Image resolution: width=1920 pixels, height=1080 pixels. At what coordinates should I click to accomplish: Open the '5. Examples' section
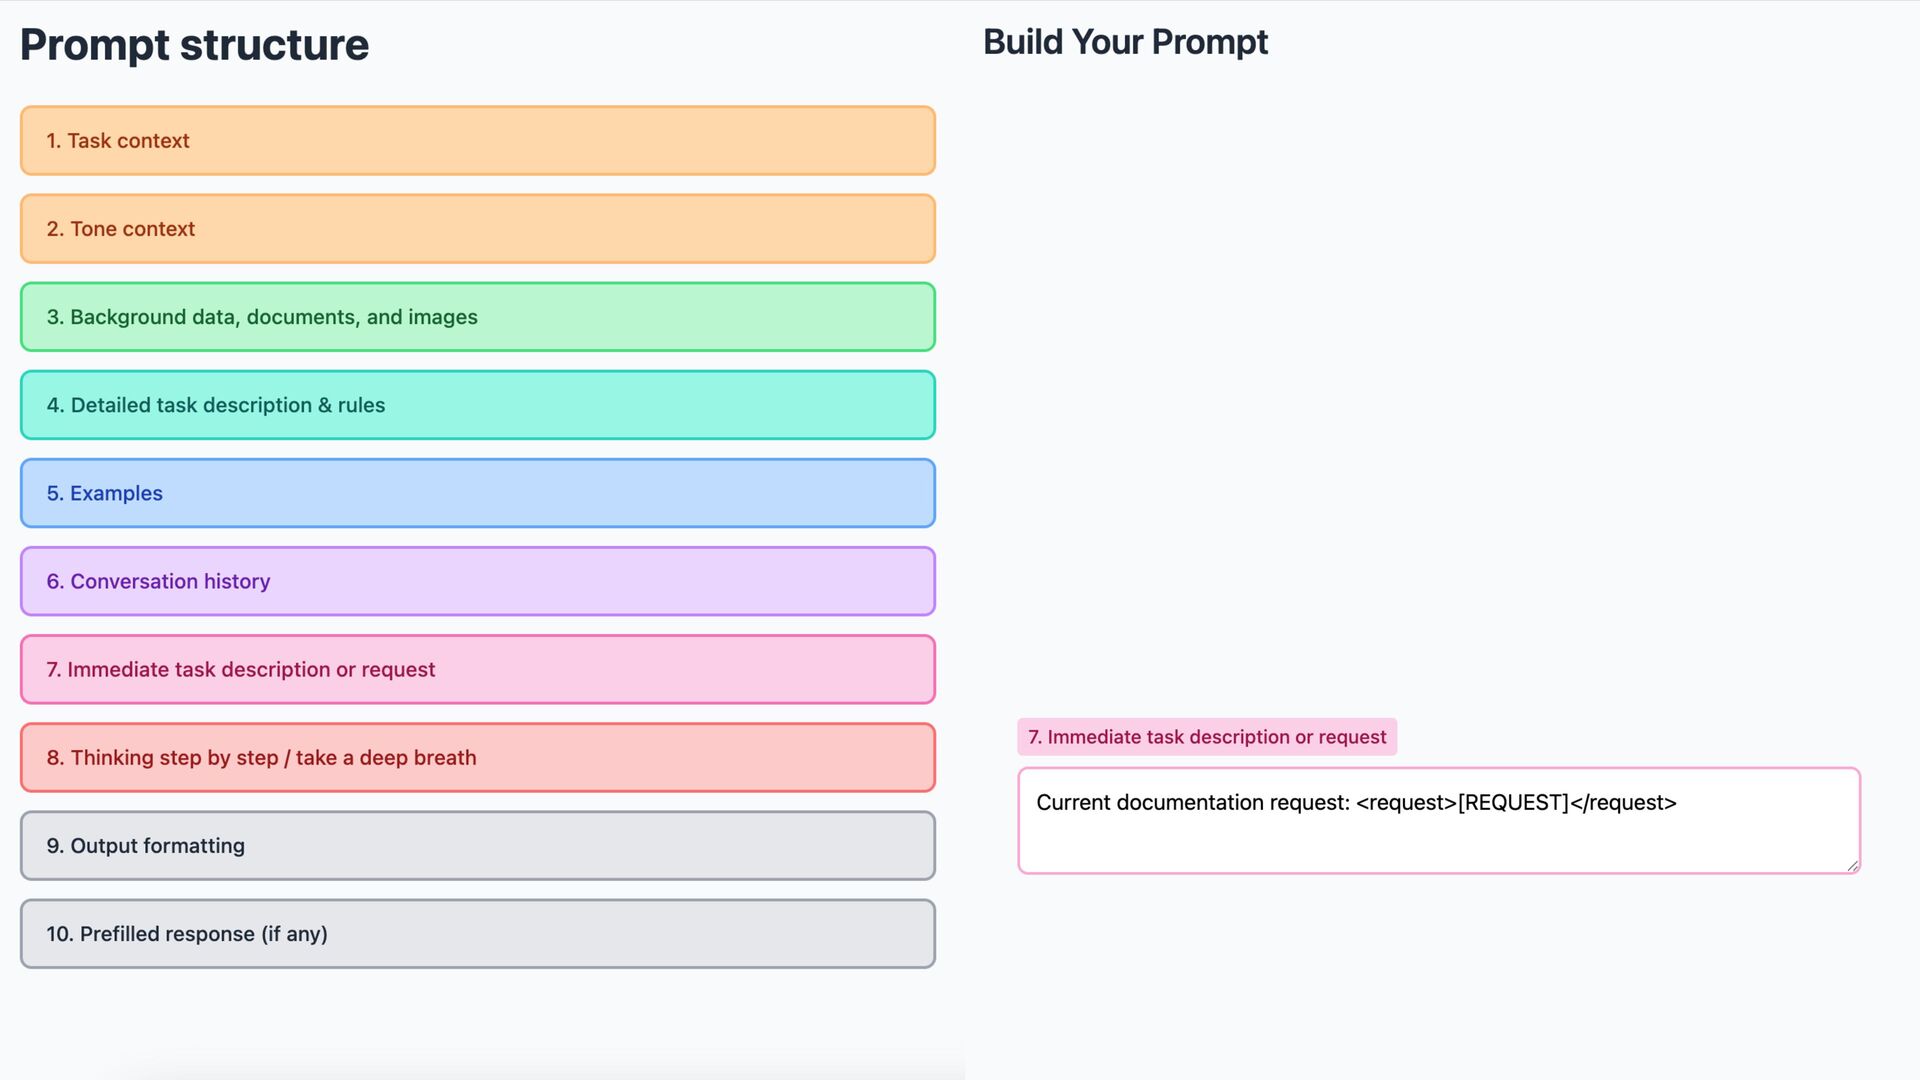(x=478, y=493)
